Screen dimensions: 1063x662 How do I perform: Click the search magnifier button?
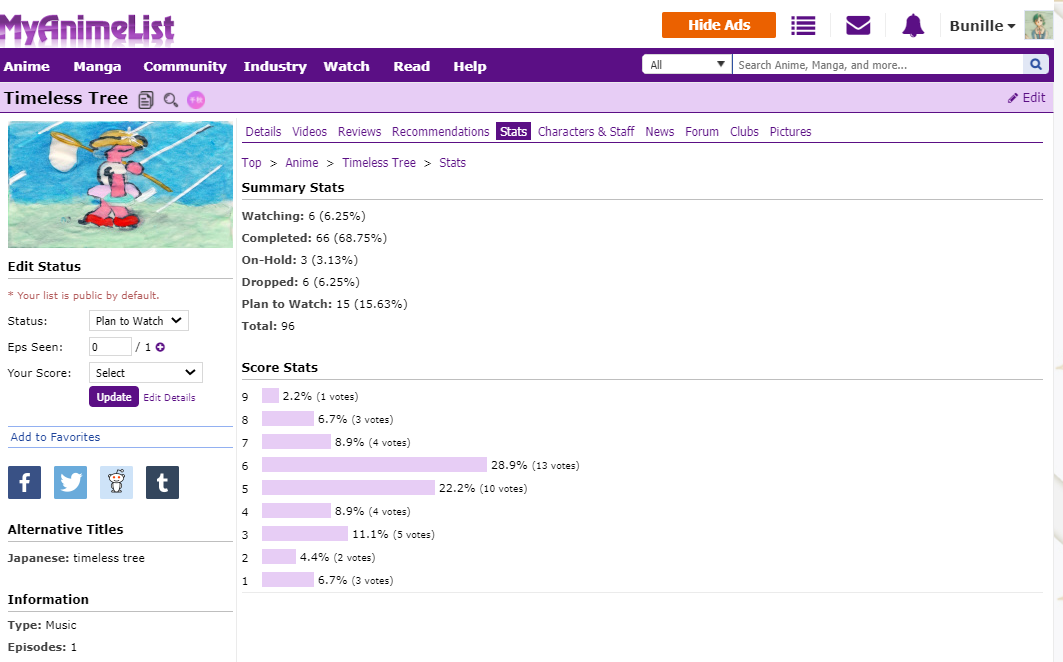click(1035, 65)
